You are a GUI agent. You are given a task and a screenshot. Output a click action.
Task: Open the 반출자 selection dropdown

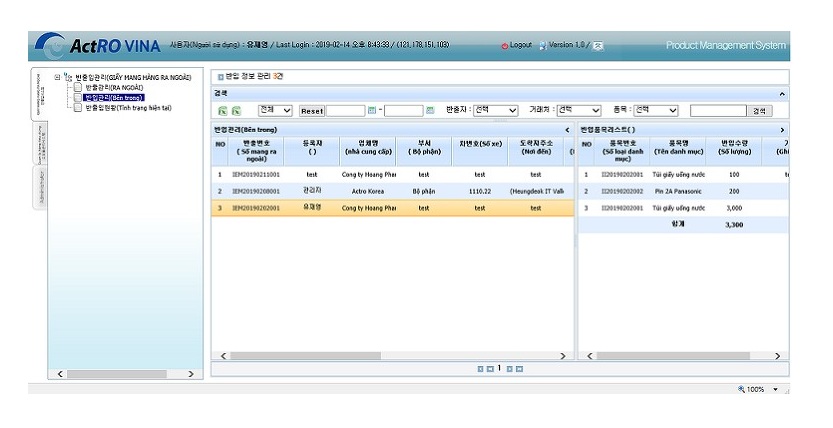point(495,110)
